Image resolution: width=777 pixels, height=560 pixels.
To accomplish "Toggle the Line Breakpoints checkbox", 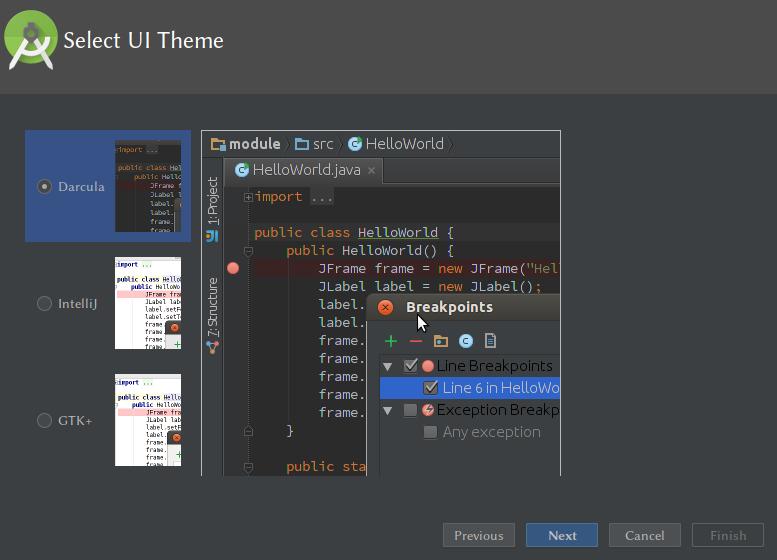I will (x=410, y=366).
